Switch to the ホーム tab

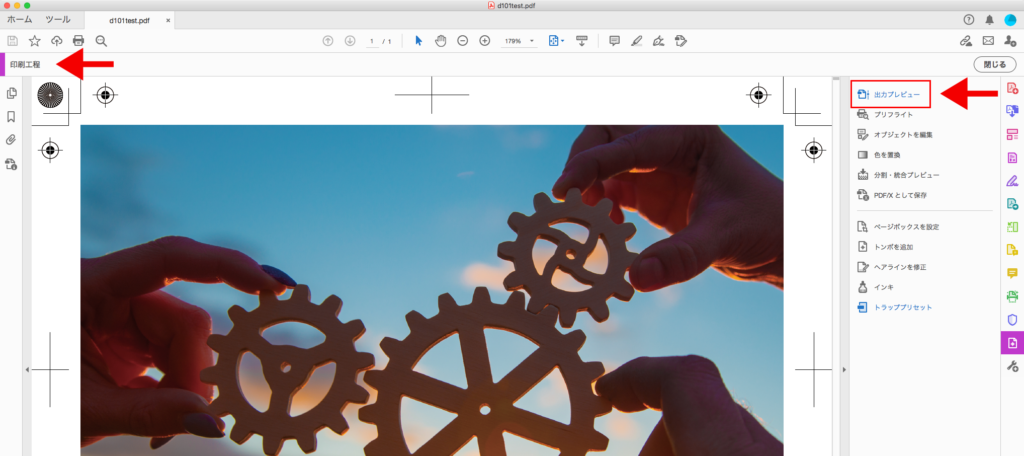coord(20,20)
